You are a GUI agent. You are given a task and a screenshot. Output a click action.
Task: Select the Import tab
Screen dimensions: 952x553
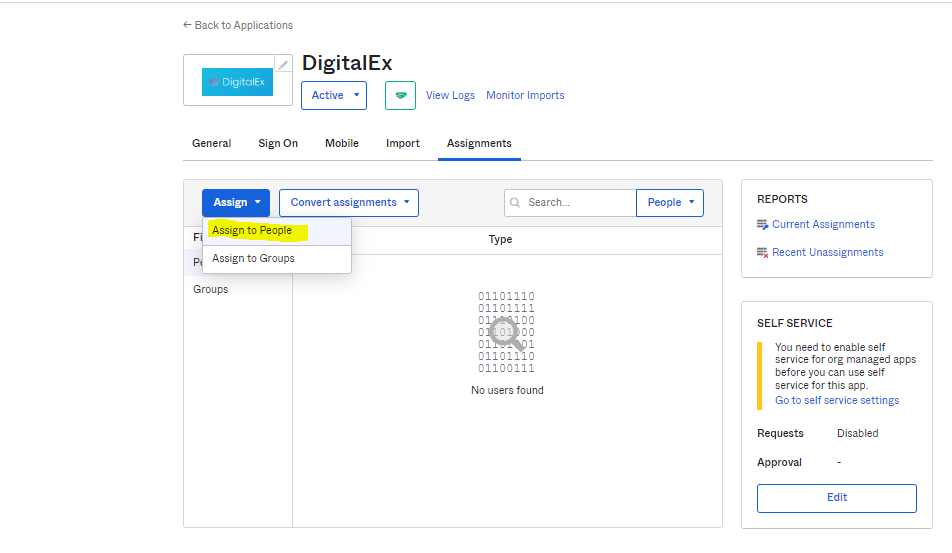(403, 144)
